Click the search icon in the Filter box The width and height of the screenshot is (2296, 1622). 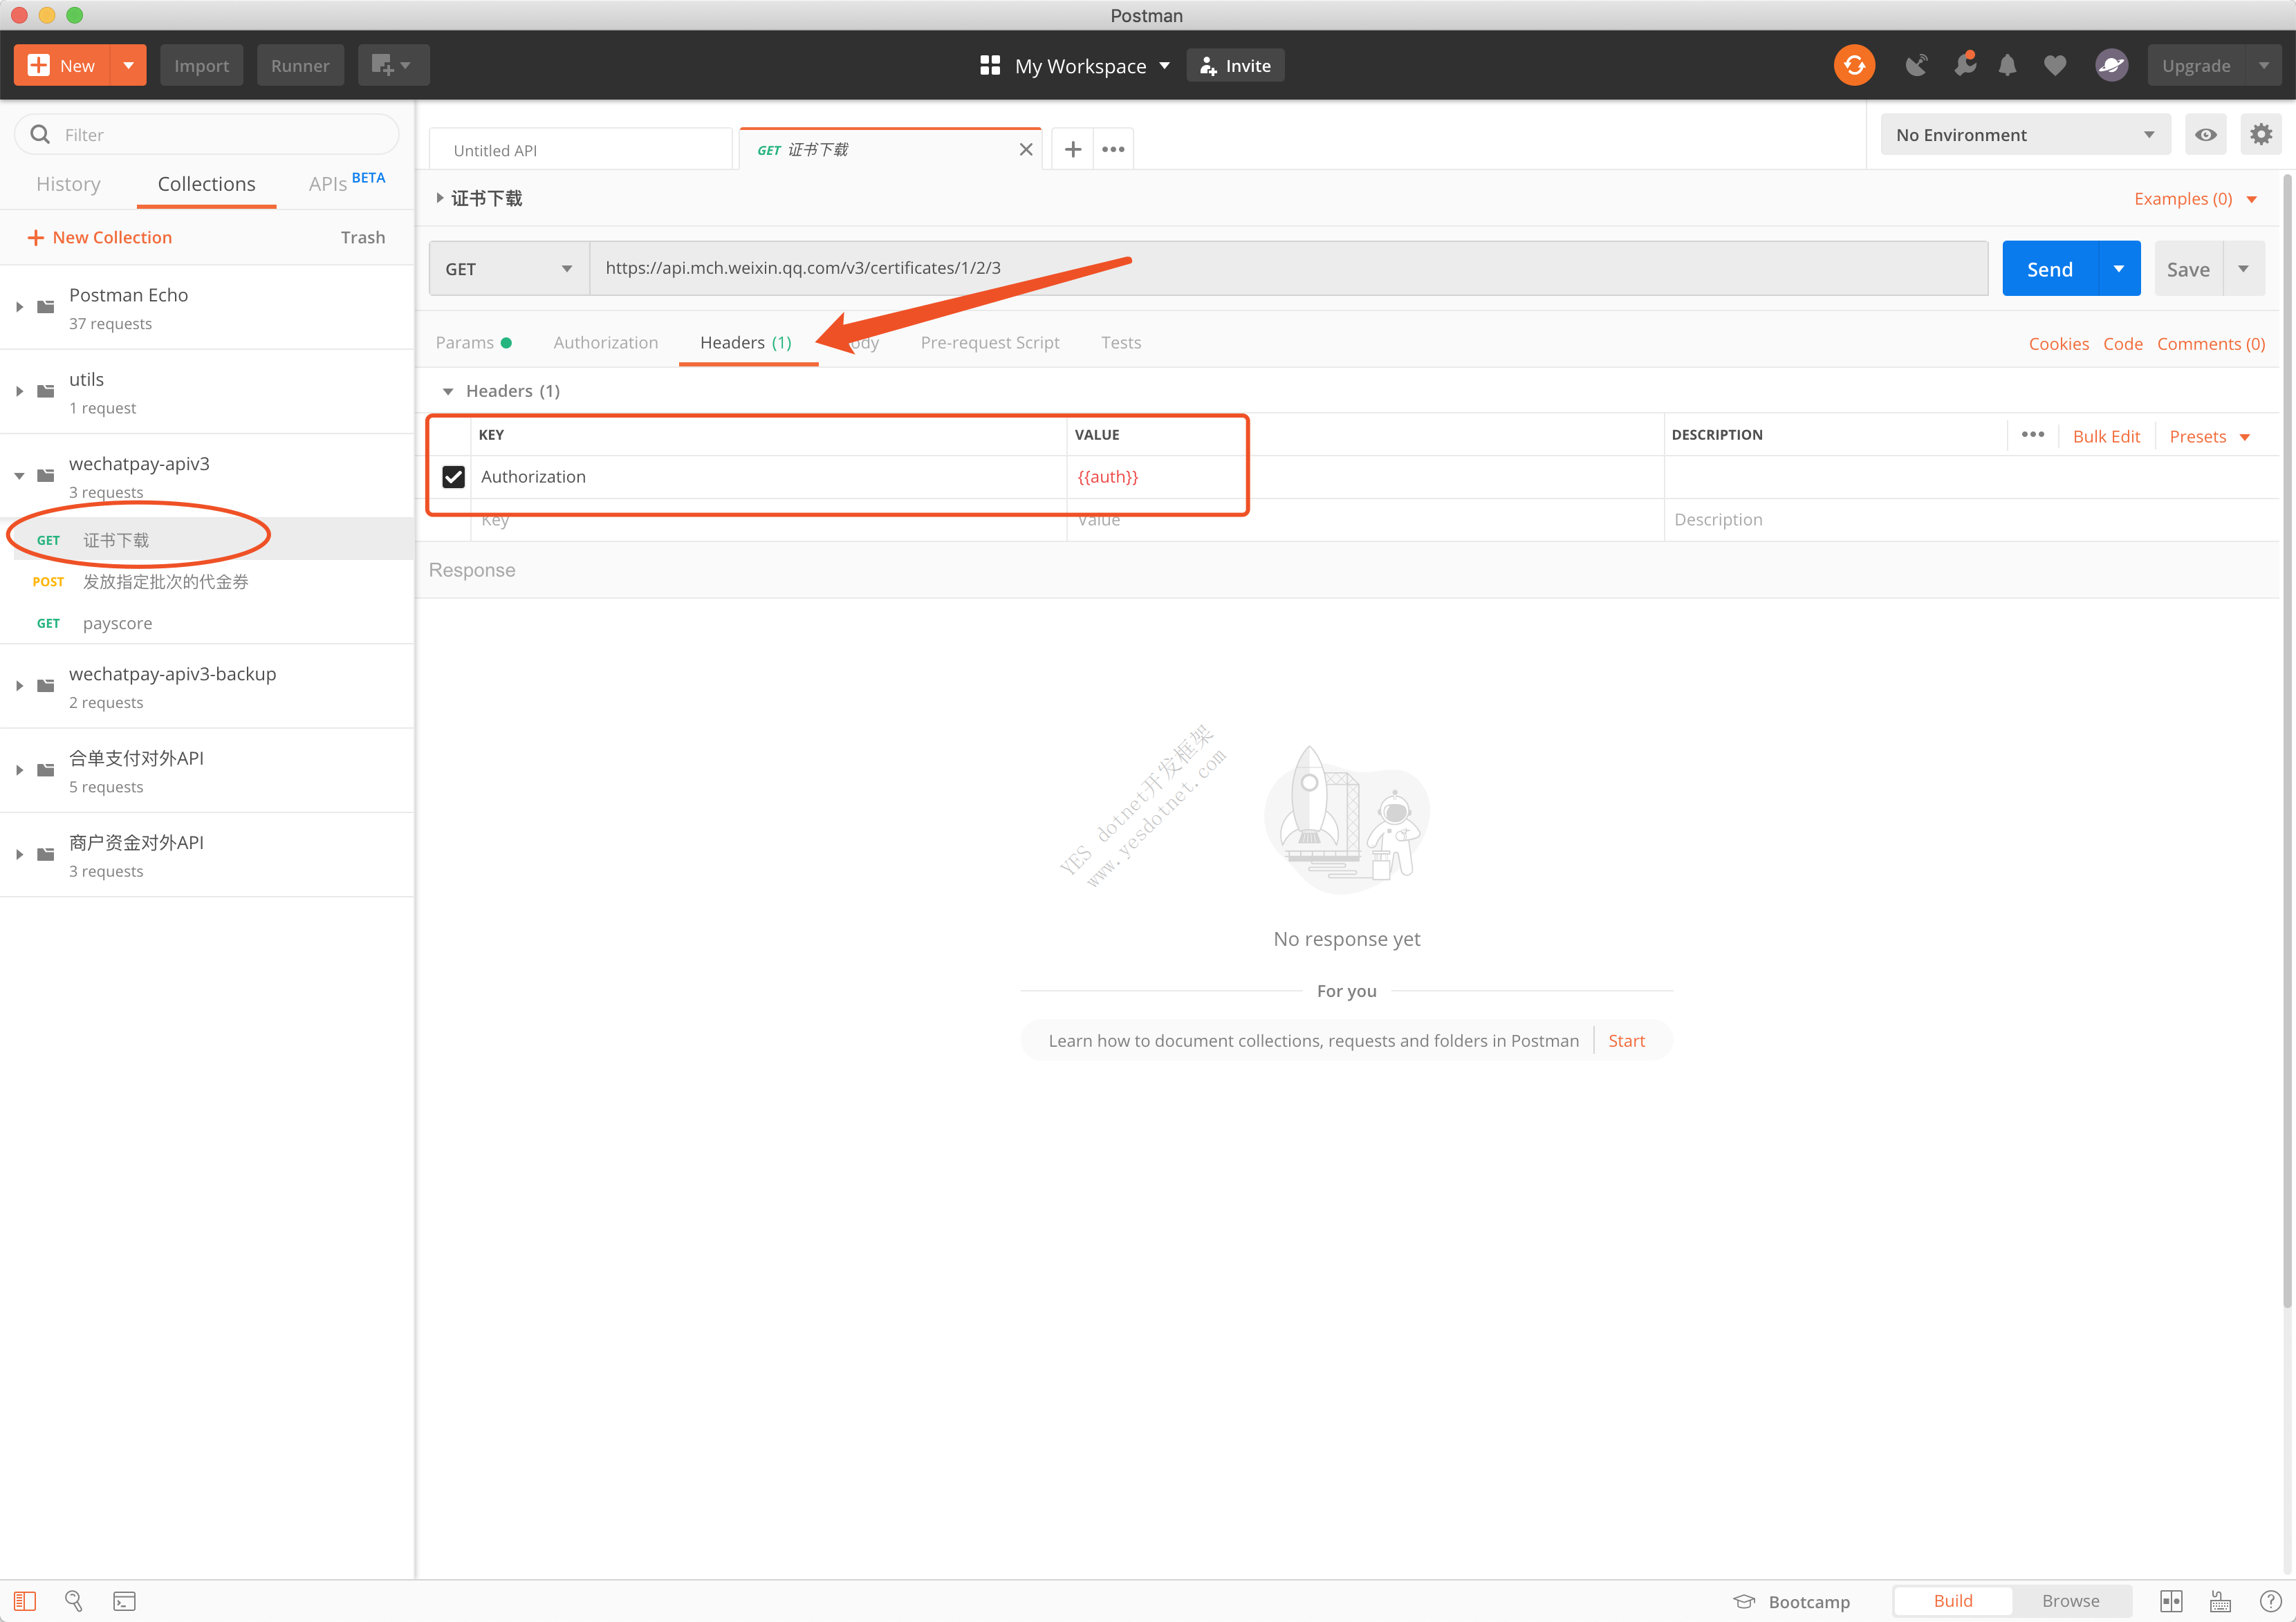tap(40, 135)
